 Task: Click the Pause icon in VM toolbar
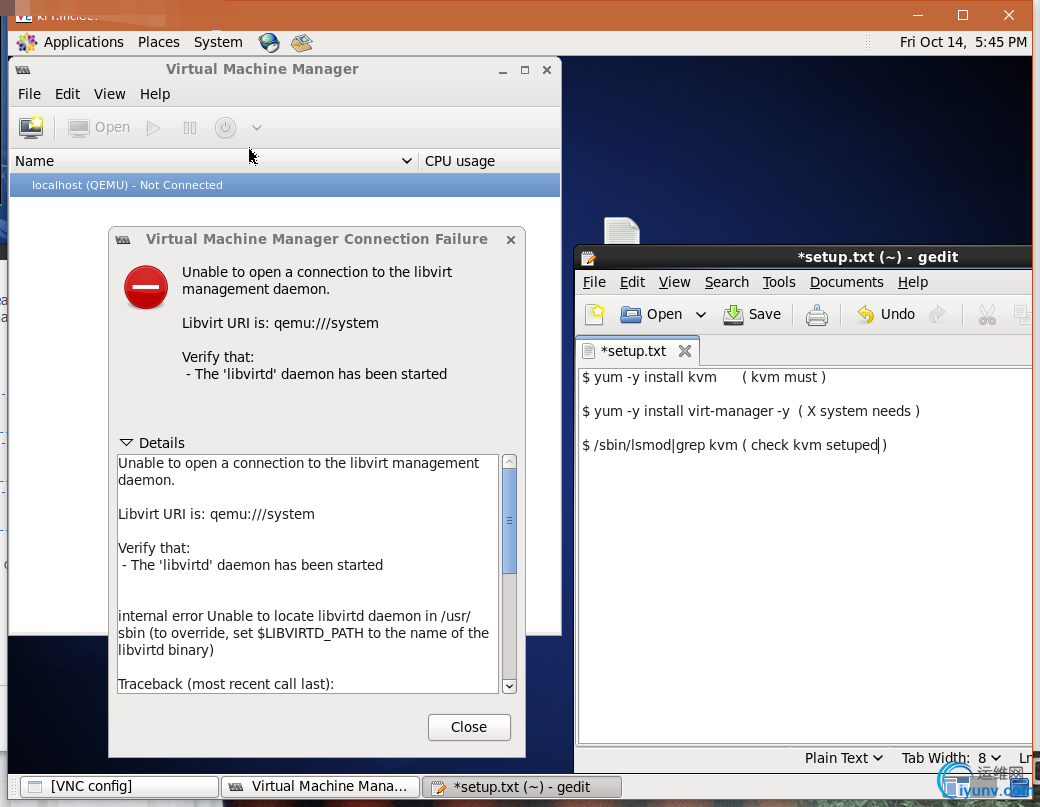click(x=190, y=127)
